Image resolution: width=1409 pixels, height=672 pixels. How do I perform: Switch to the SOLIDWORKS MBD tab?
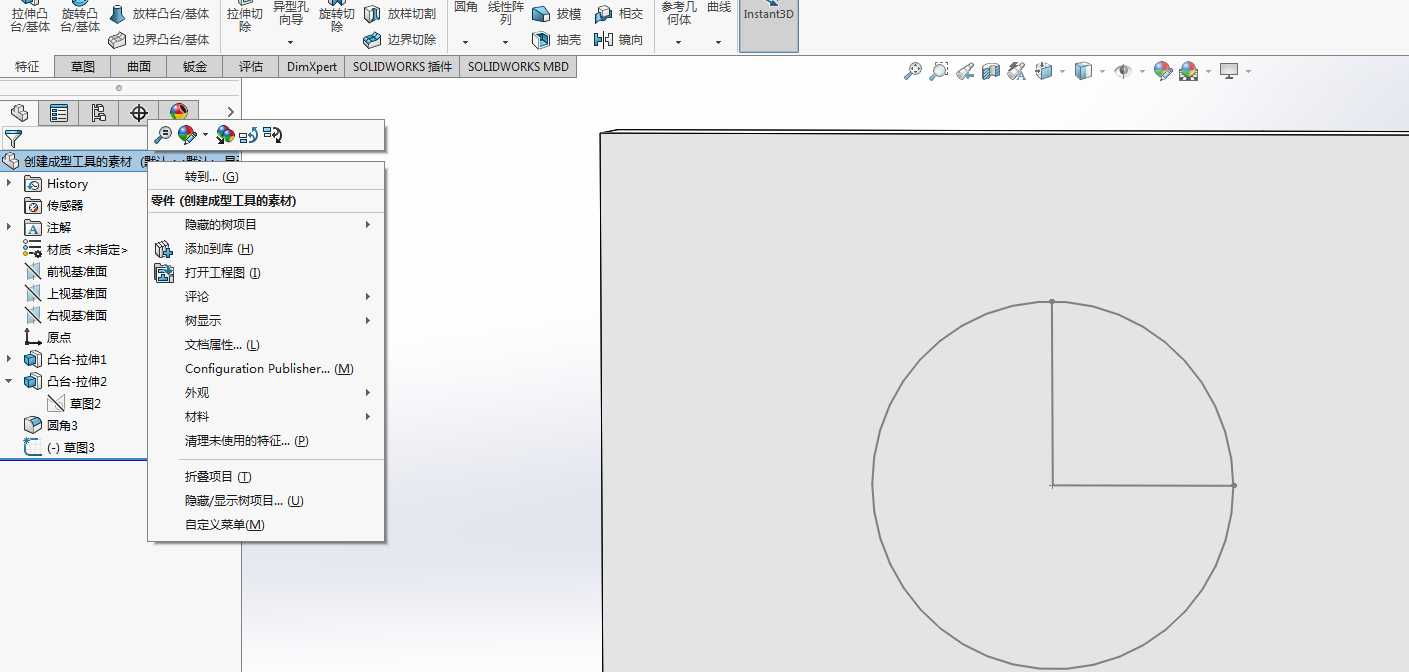tap(518, 67)
